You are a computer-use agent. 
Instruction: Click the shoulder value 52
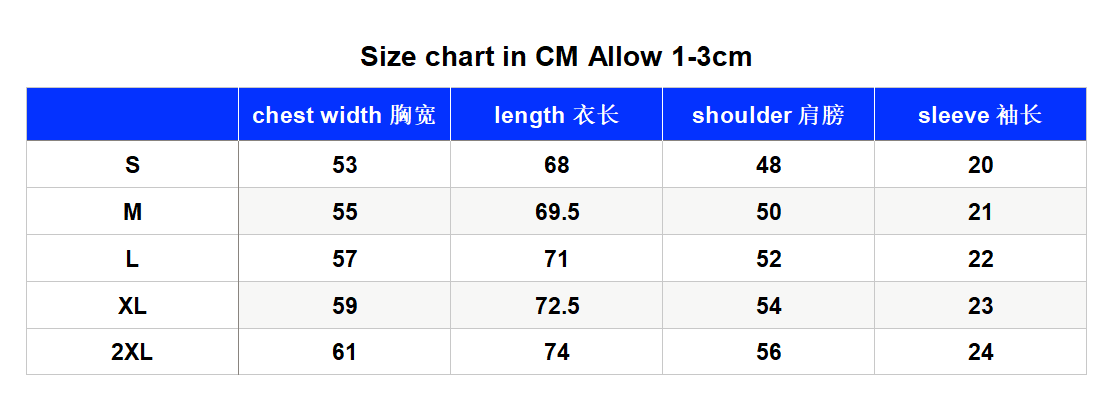pos(769,259)
